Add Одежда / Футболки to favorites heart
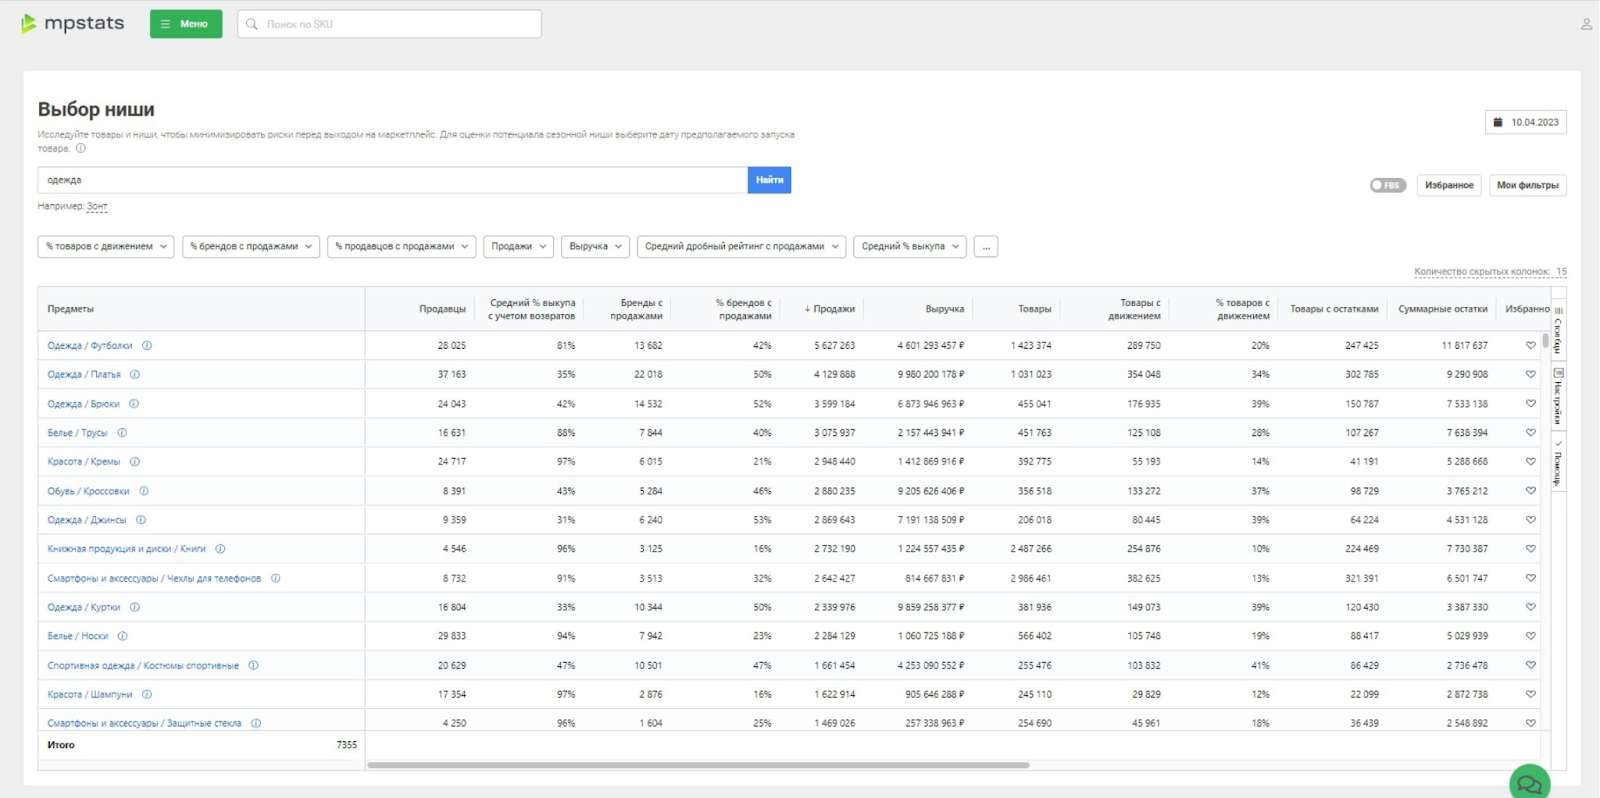 pos(1530,346)
